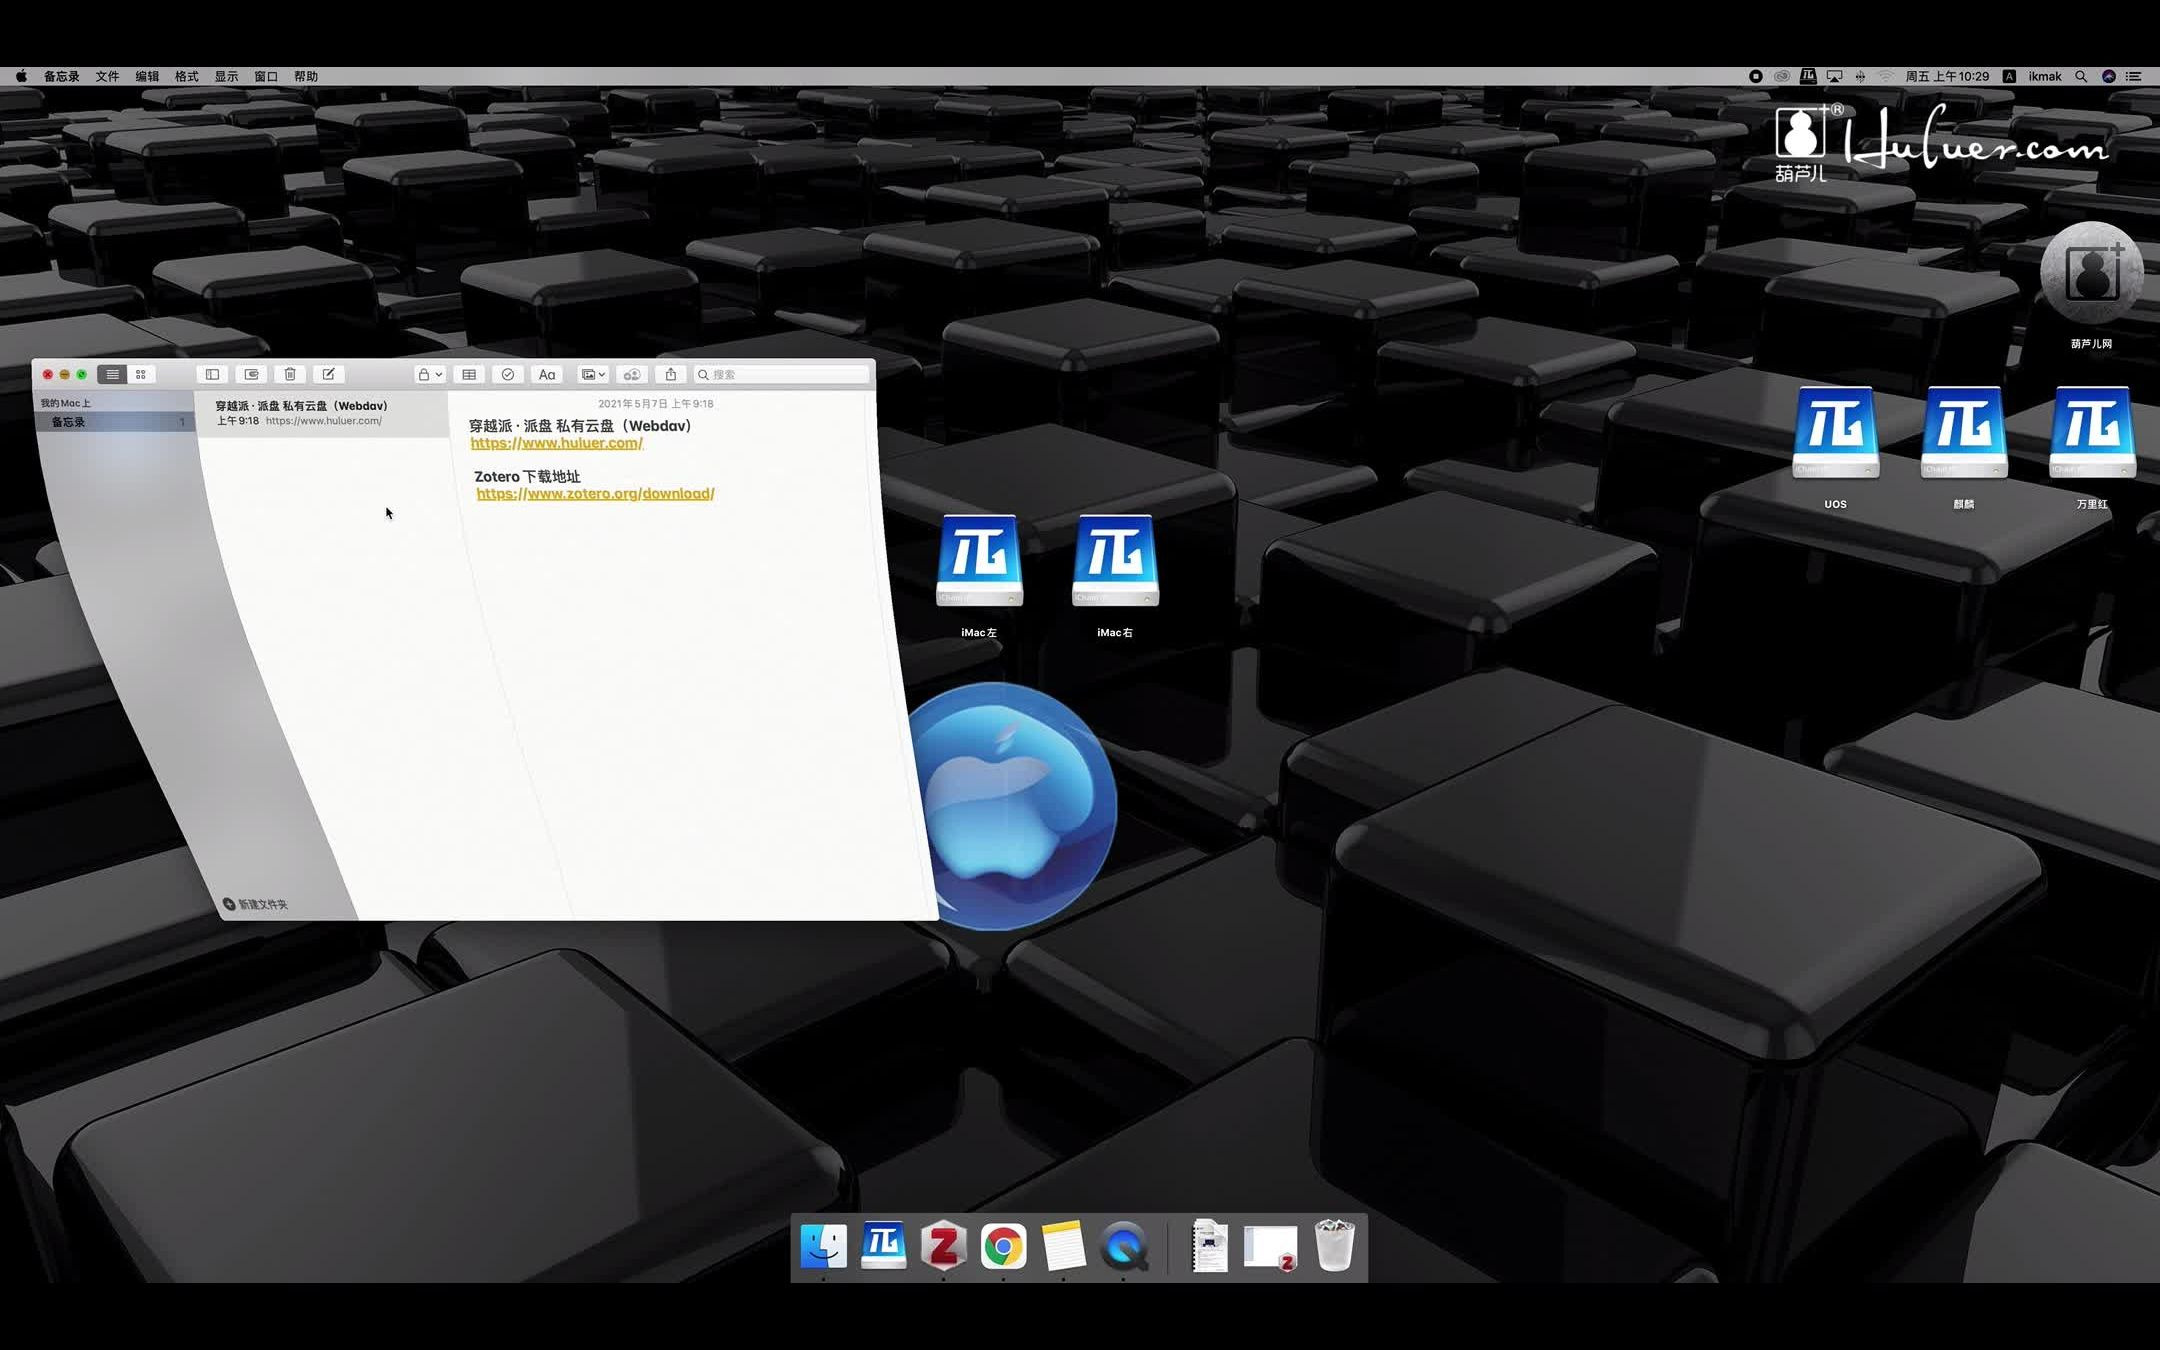The height and width of the screenshot is (1350, 2160).
Task: Insert a table with toolbar icon
Action: 469,374
